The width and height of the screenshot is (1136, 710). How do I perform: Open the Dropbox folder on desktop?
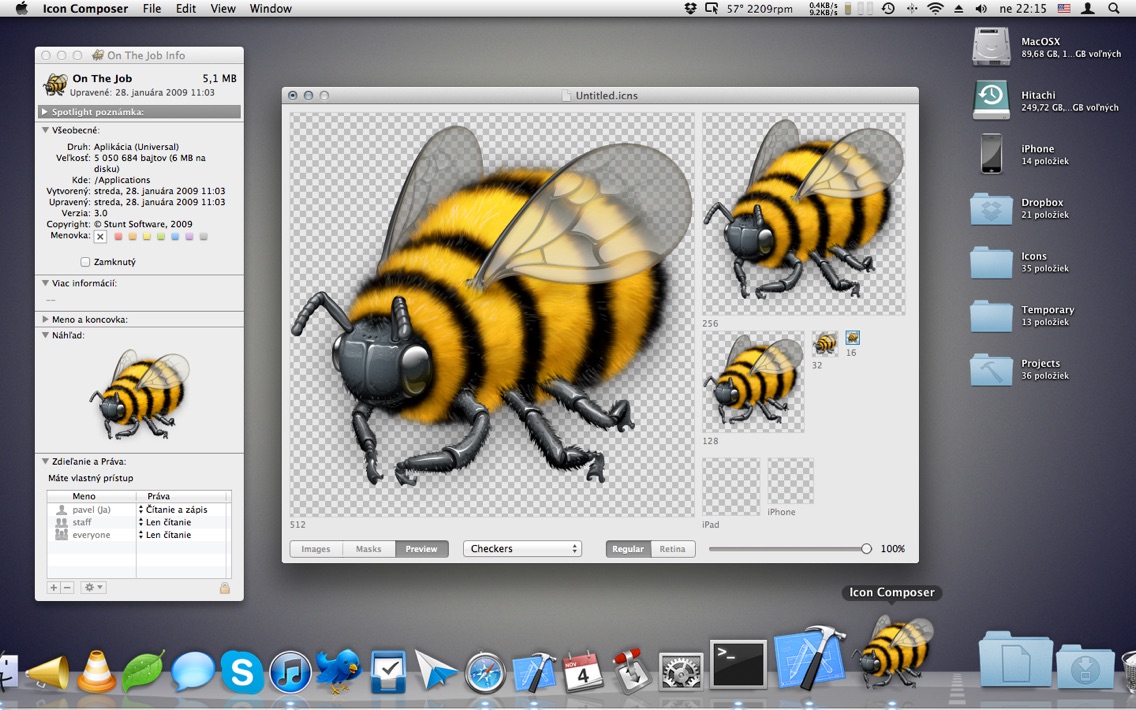click(x=991, y=208)
